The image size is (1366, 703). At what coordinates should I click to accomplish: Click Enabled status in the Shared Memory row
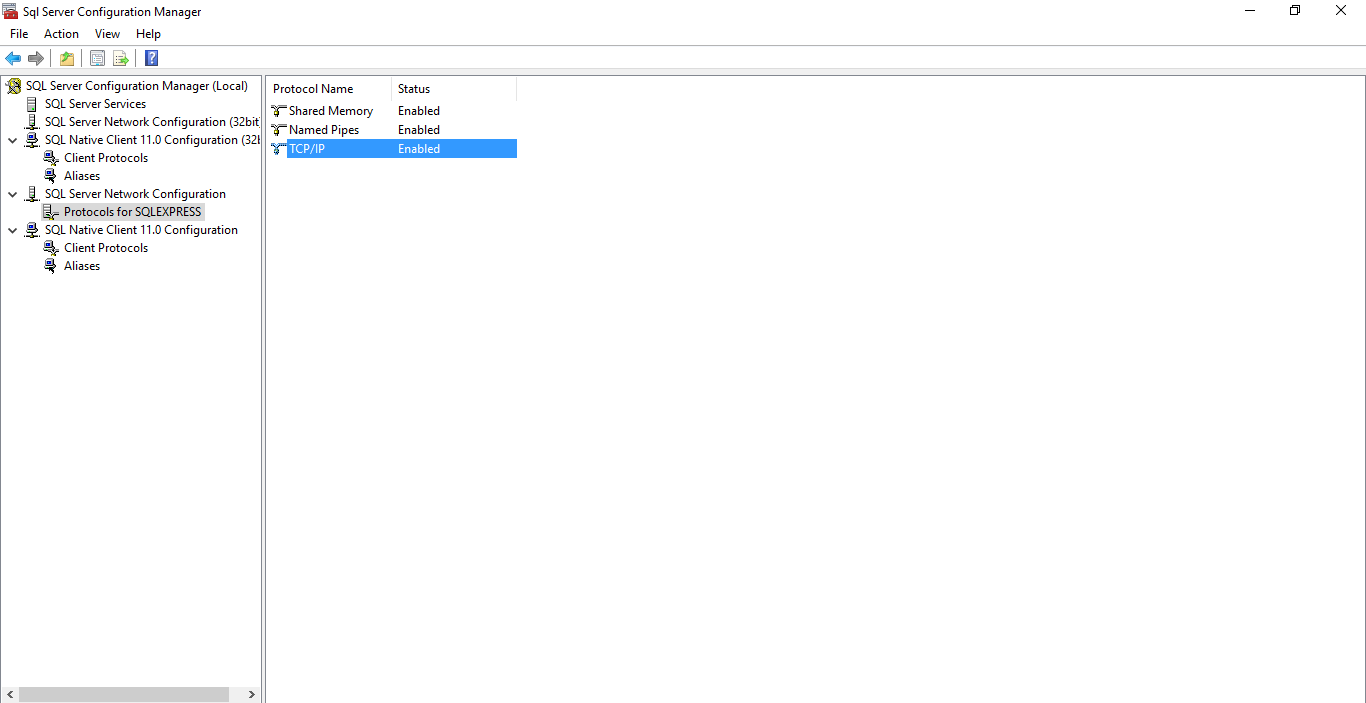point(419,111)
